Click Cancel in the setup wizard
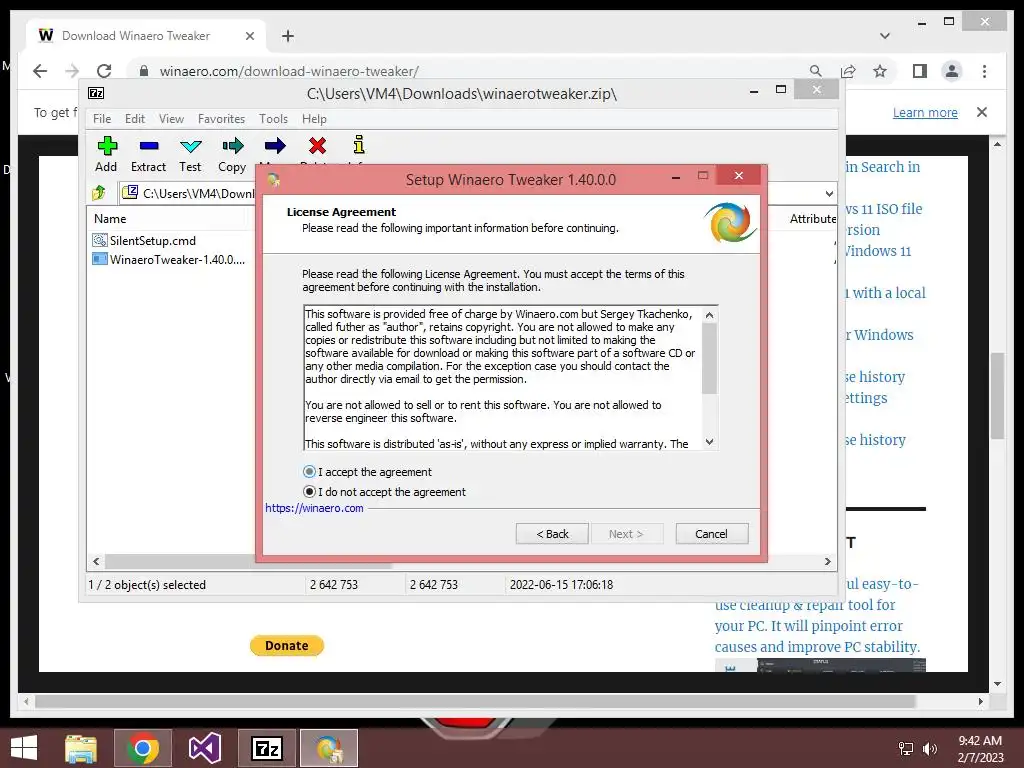The height and width of the screenshot is (768, 1024). pyautogui.click(x=711, y=534)
